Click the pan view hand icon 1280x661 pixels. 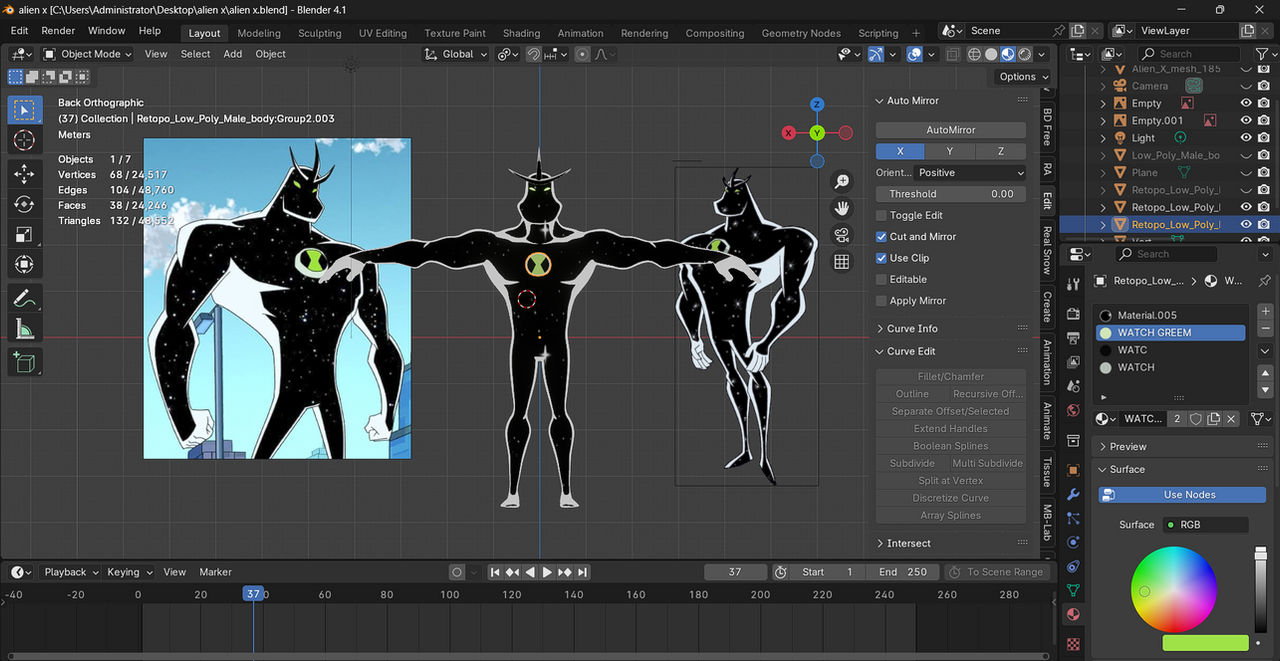(x=842, y=208)
